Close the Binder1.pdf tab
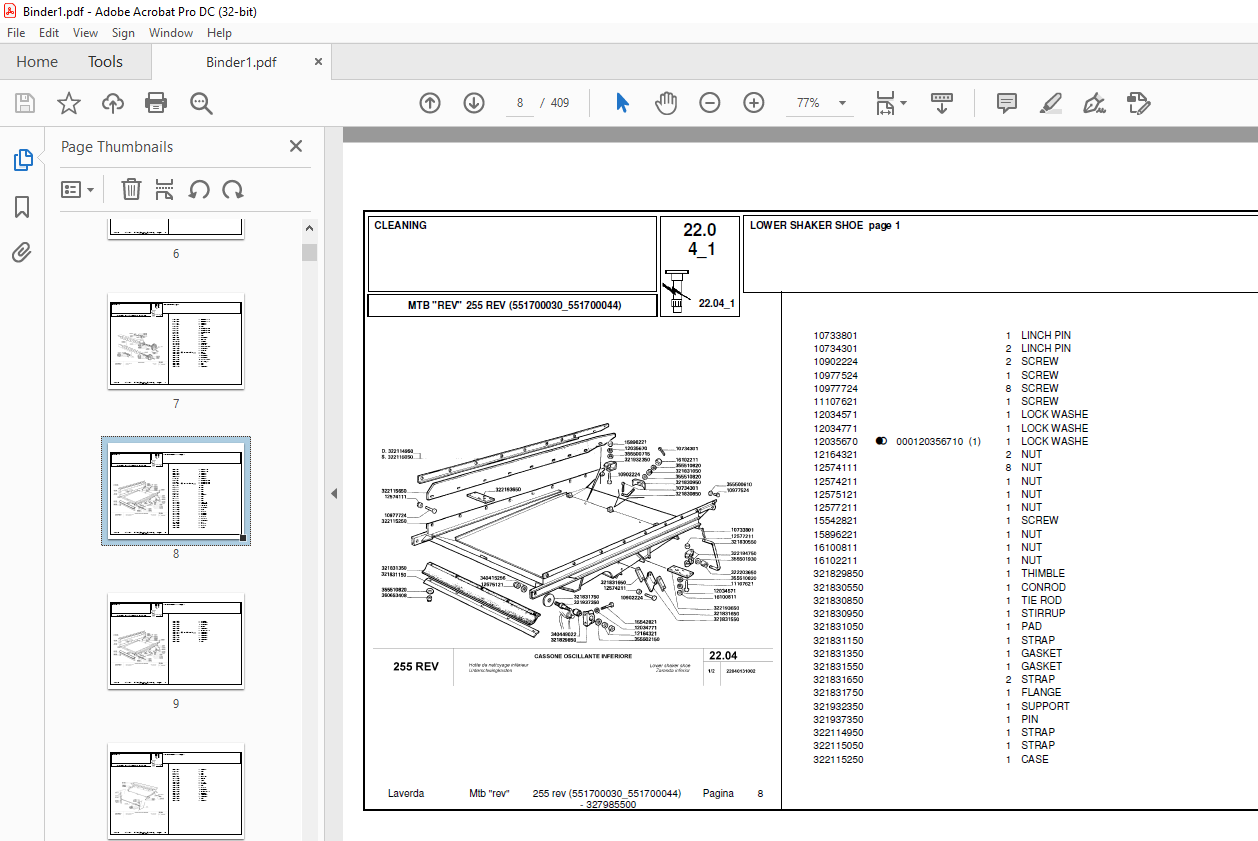Viewport: 1258px width, 841px height. pos(319,62)
